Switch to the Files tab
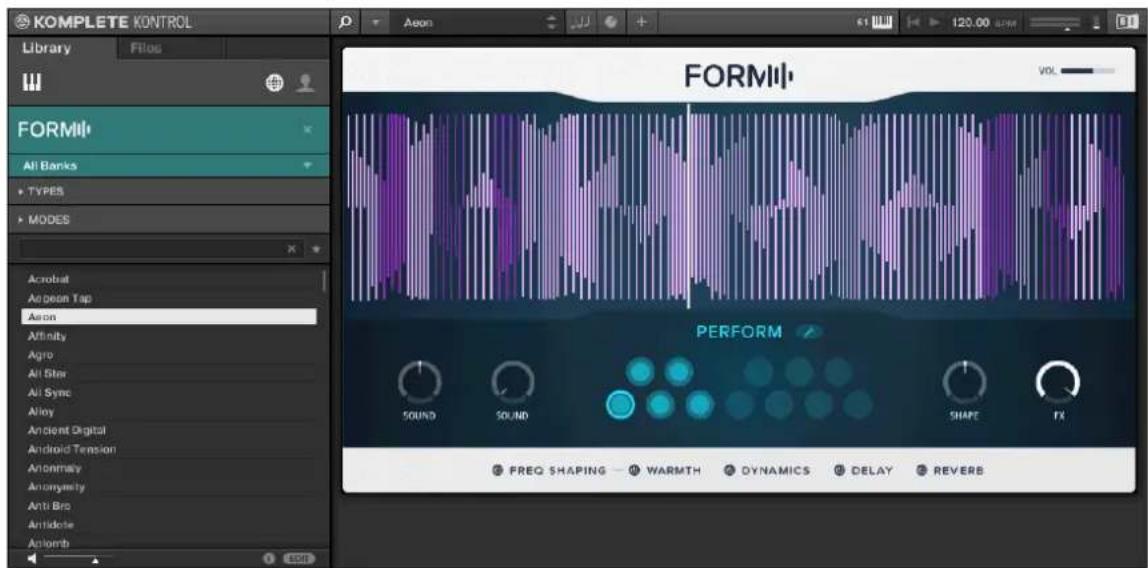 coord(145,48)
